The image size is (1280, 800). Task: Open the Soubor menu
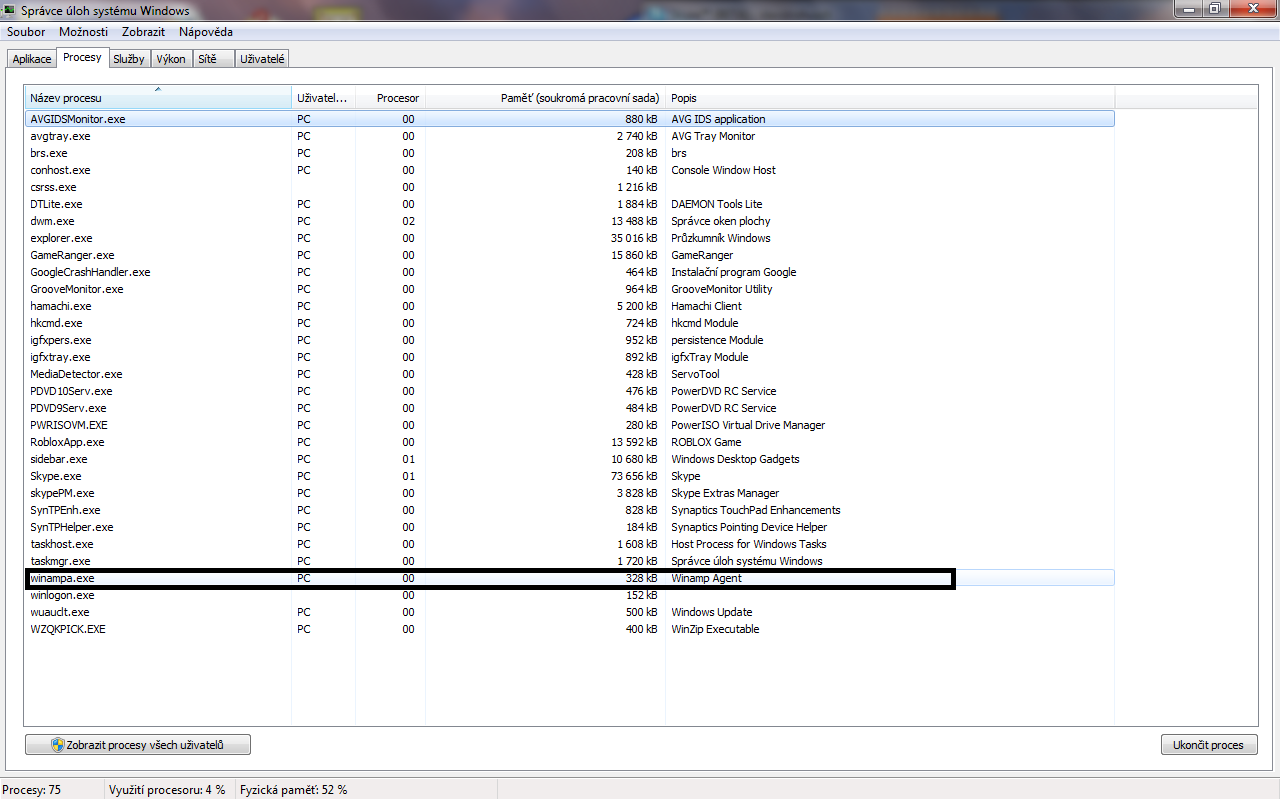(x=26, y=32)
